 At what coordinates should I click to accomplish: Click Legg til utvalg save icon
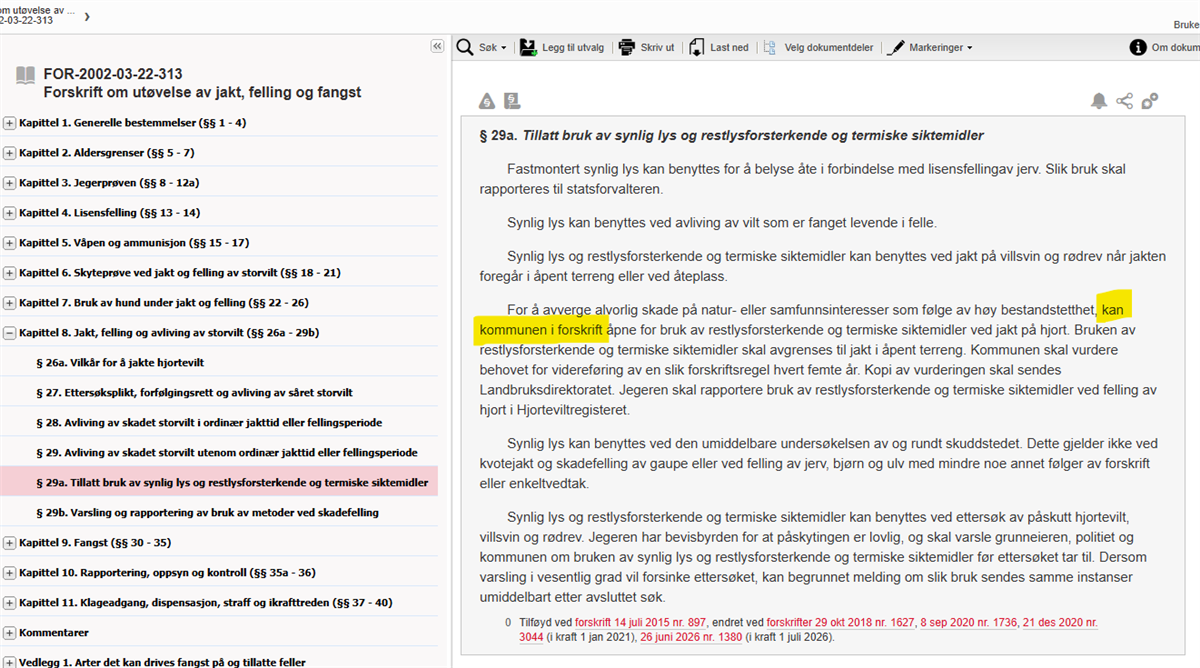pos(528,47)
